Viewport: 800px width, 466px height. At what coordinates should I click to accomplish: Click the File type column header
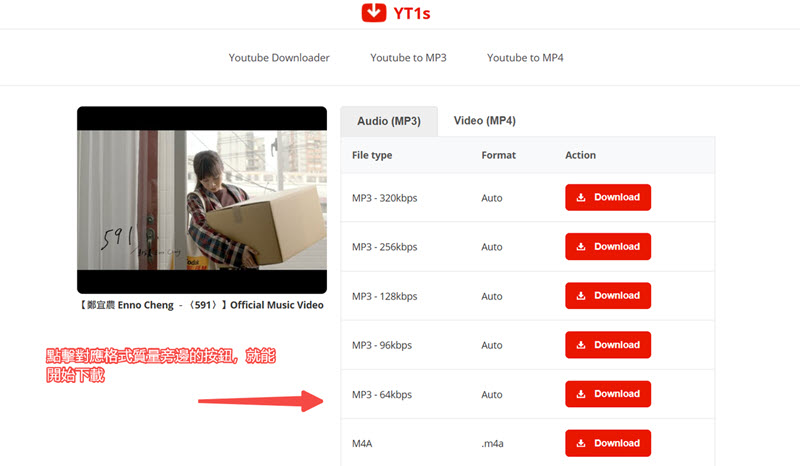[372, 155]
